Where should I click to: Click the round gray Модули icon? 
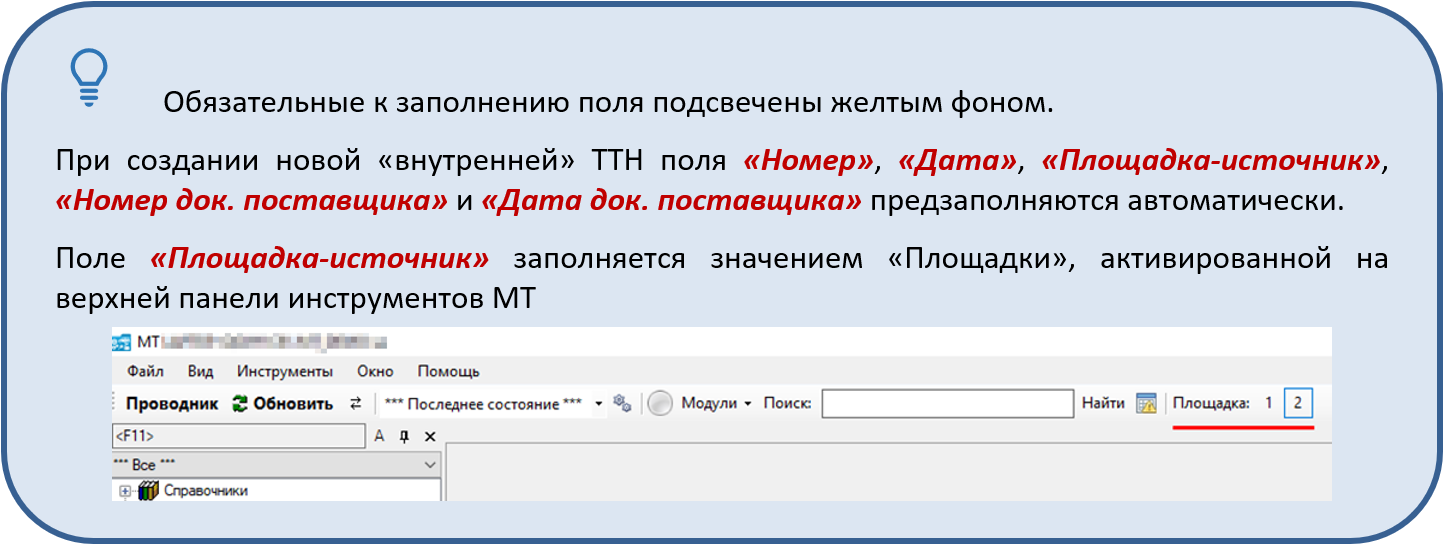(659, 404)
